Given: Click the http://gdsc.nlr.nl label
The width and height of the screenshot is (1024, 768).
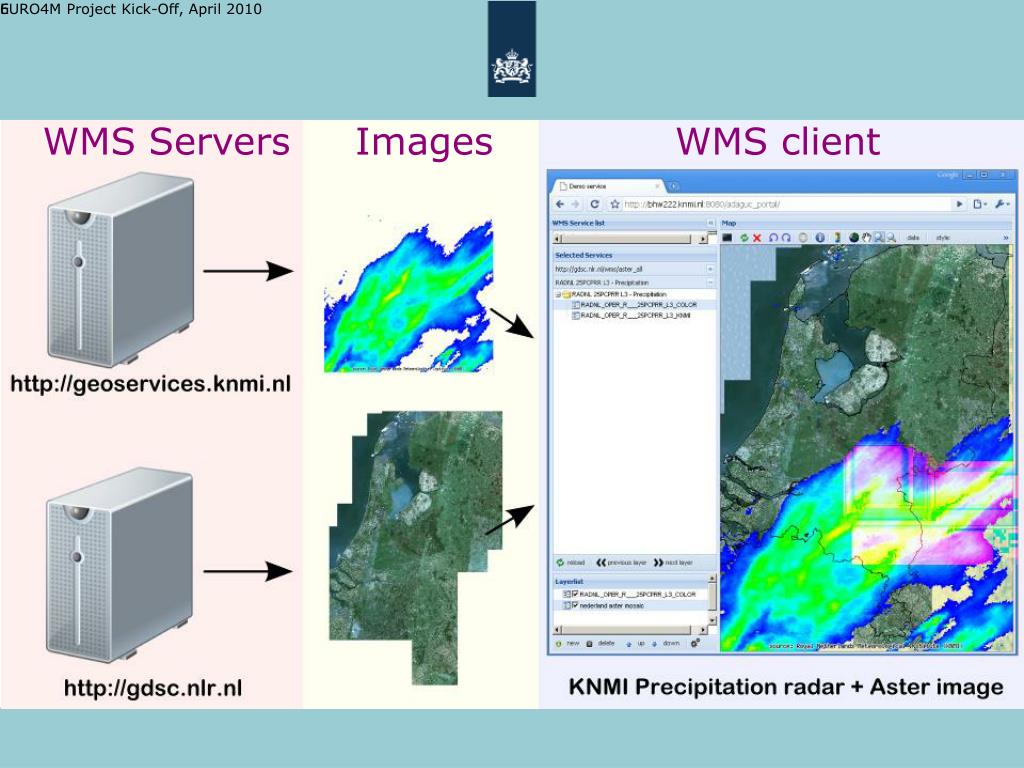Looking at the screenshot, I should click(x=153, y=688).
